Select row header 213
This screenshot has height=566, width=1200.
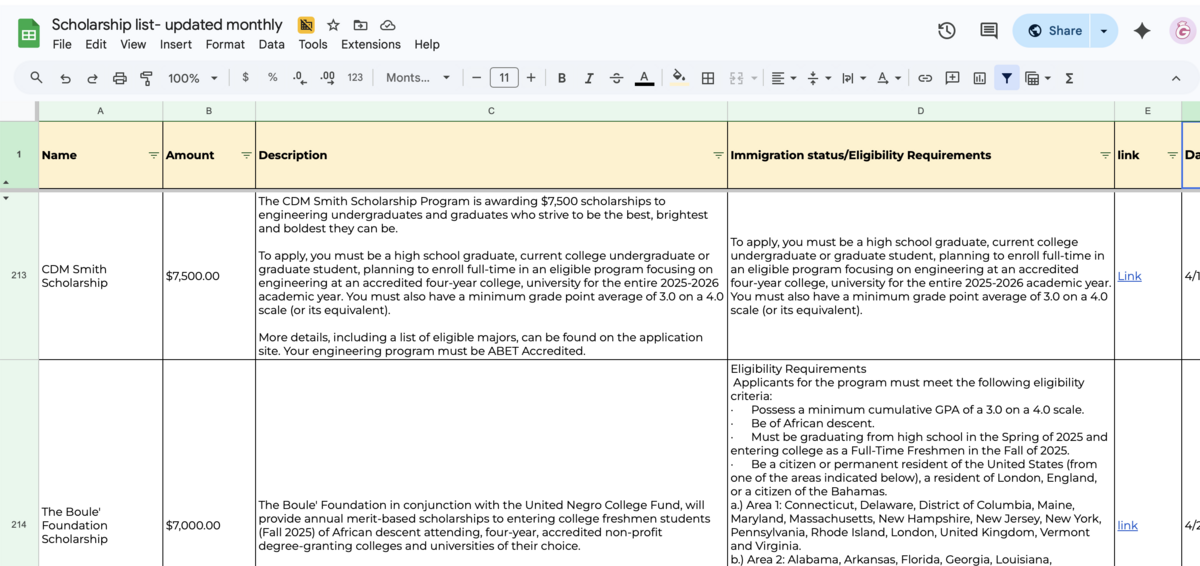19,275
